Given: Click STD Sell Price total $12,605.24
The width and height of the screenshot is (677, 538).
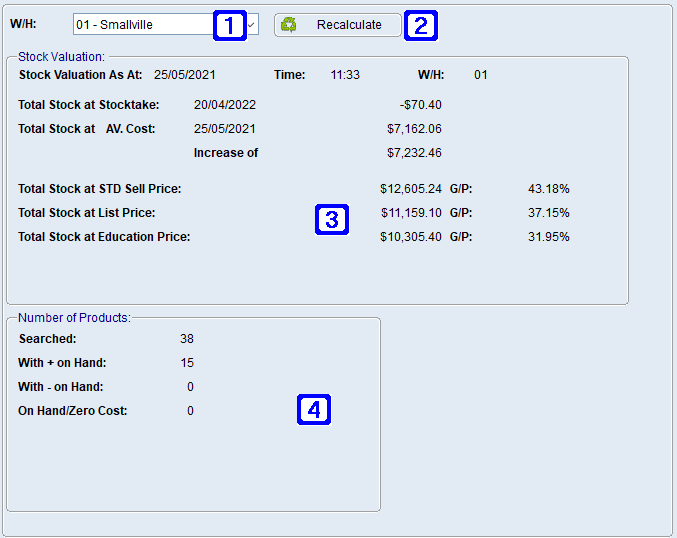Looking at the screenshot, I should coord(411,189).
